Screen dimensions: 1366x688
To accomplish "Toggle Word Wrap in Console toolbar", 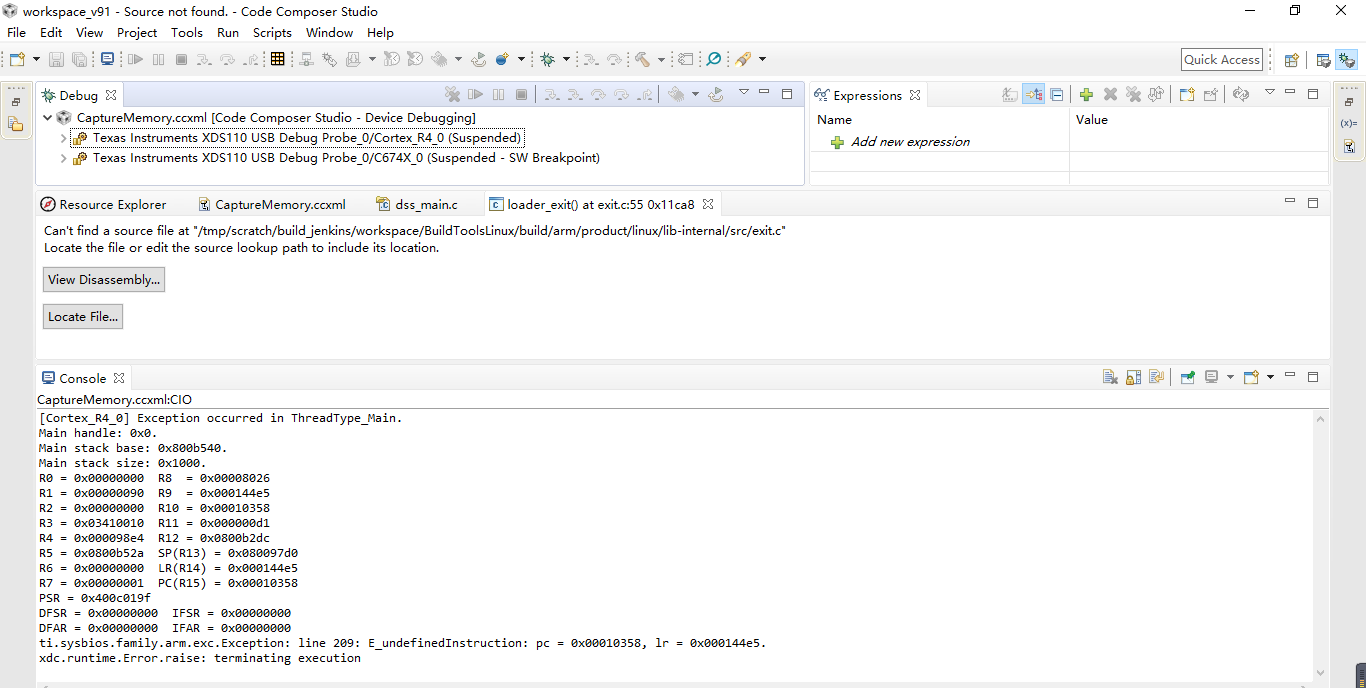I will (x=1156, y=378).
